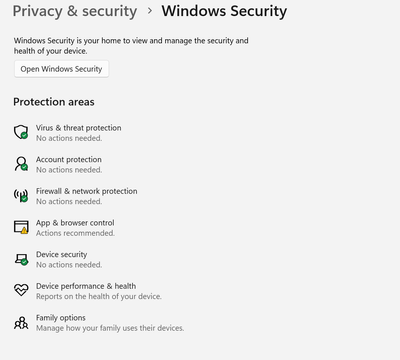Select Firewall & network protection text

pos(87,191)
